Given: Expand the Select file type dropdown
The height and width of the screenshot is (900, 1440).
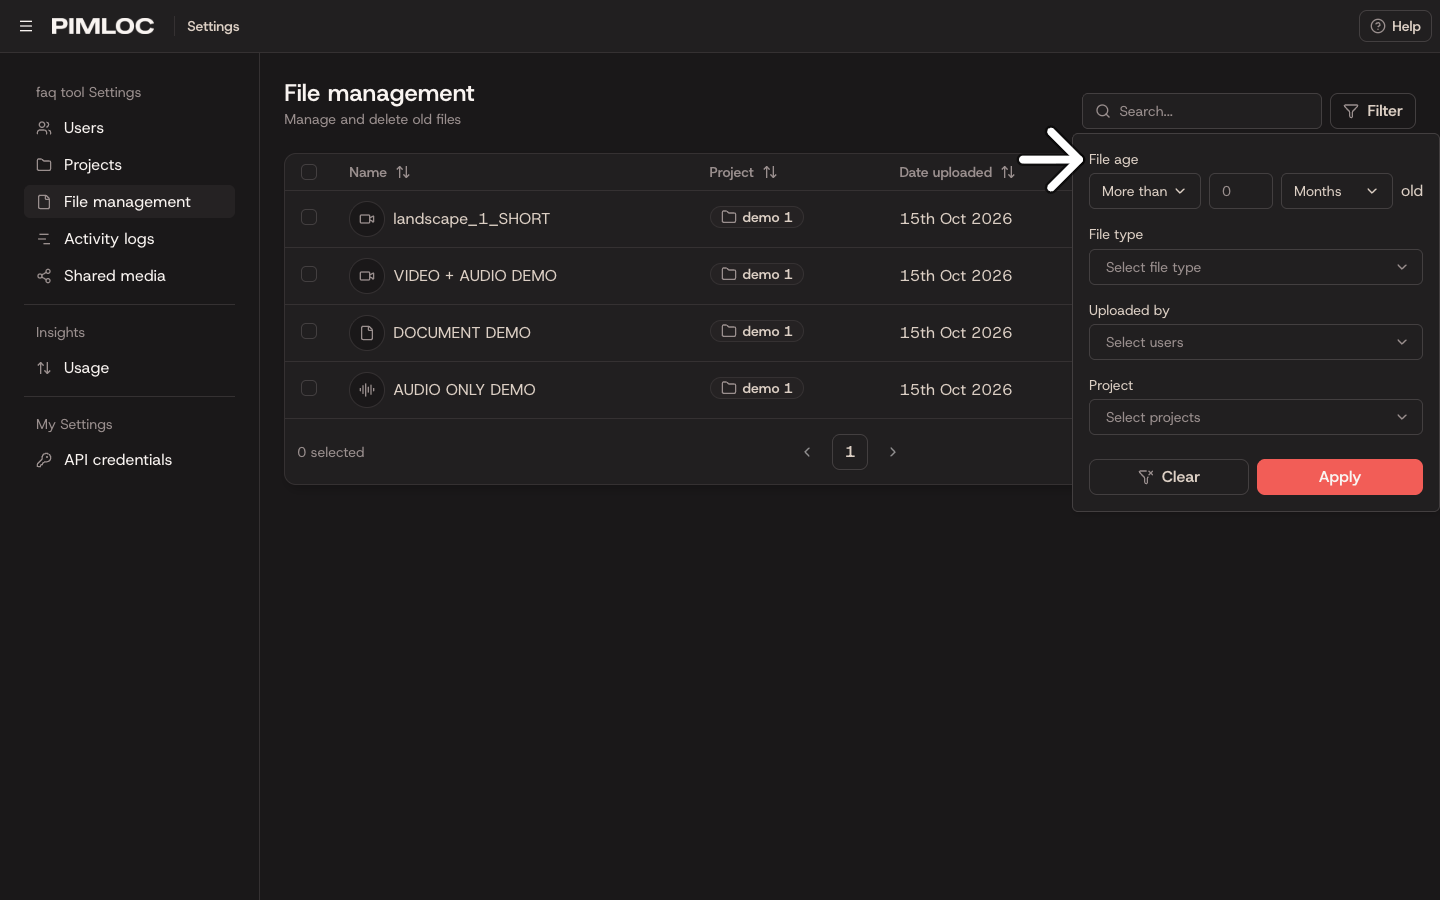Looking at the screenshot, I should [x=1255, y=267].
